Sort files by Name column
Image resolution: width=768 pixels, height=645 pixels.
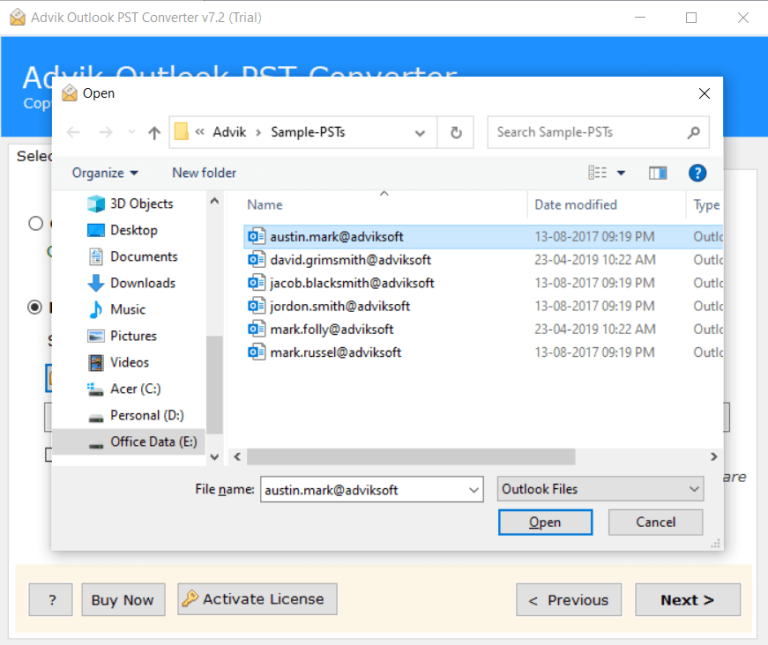tap(264, 205)
